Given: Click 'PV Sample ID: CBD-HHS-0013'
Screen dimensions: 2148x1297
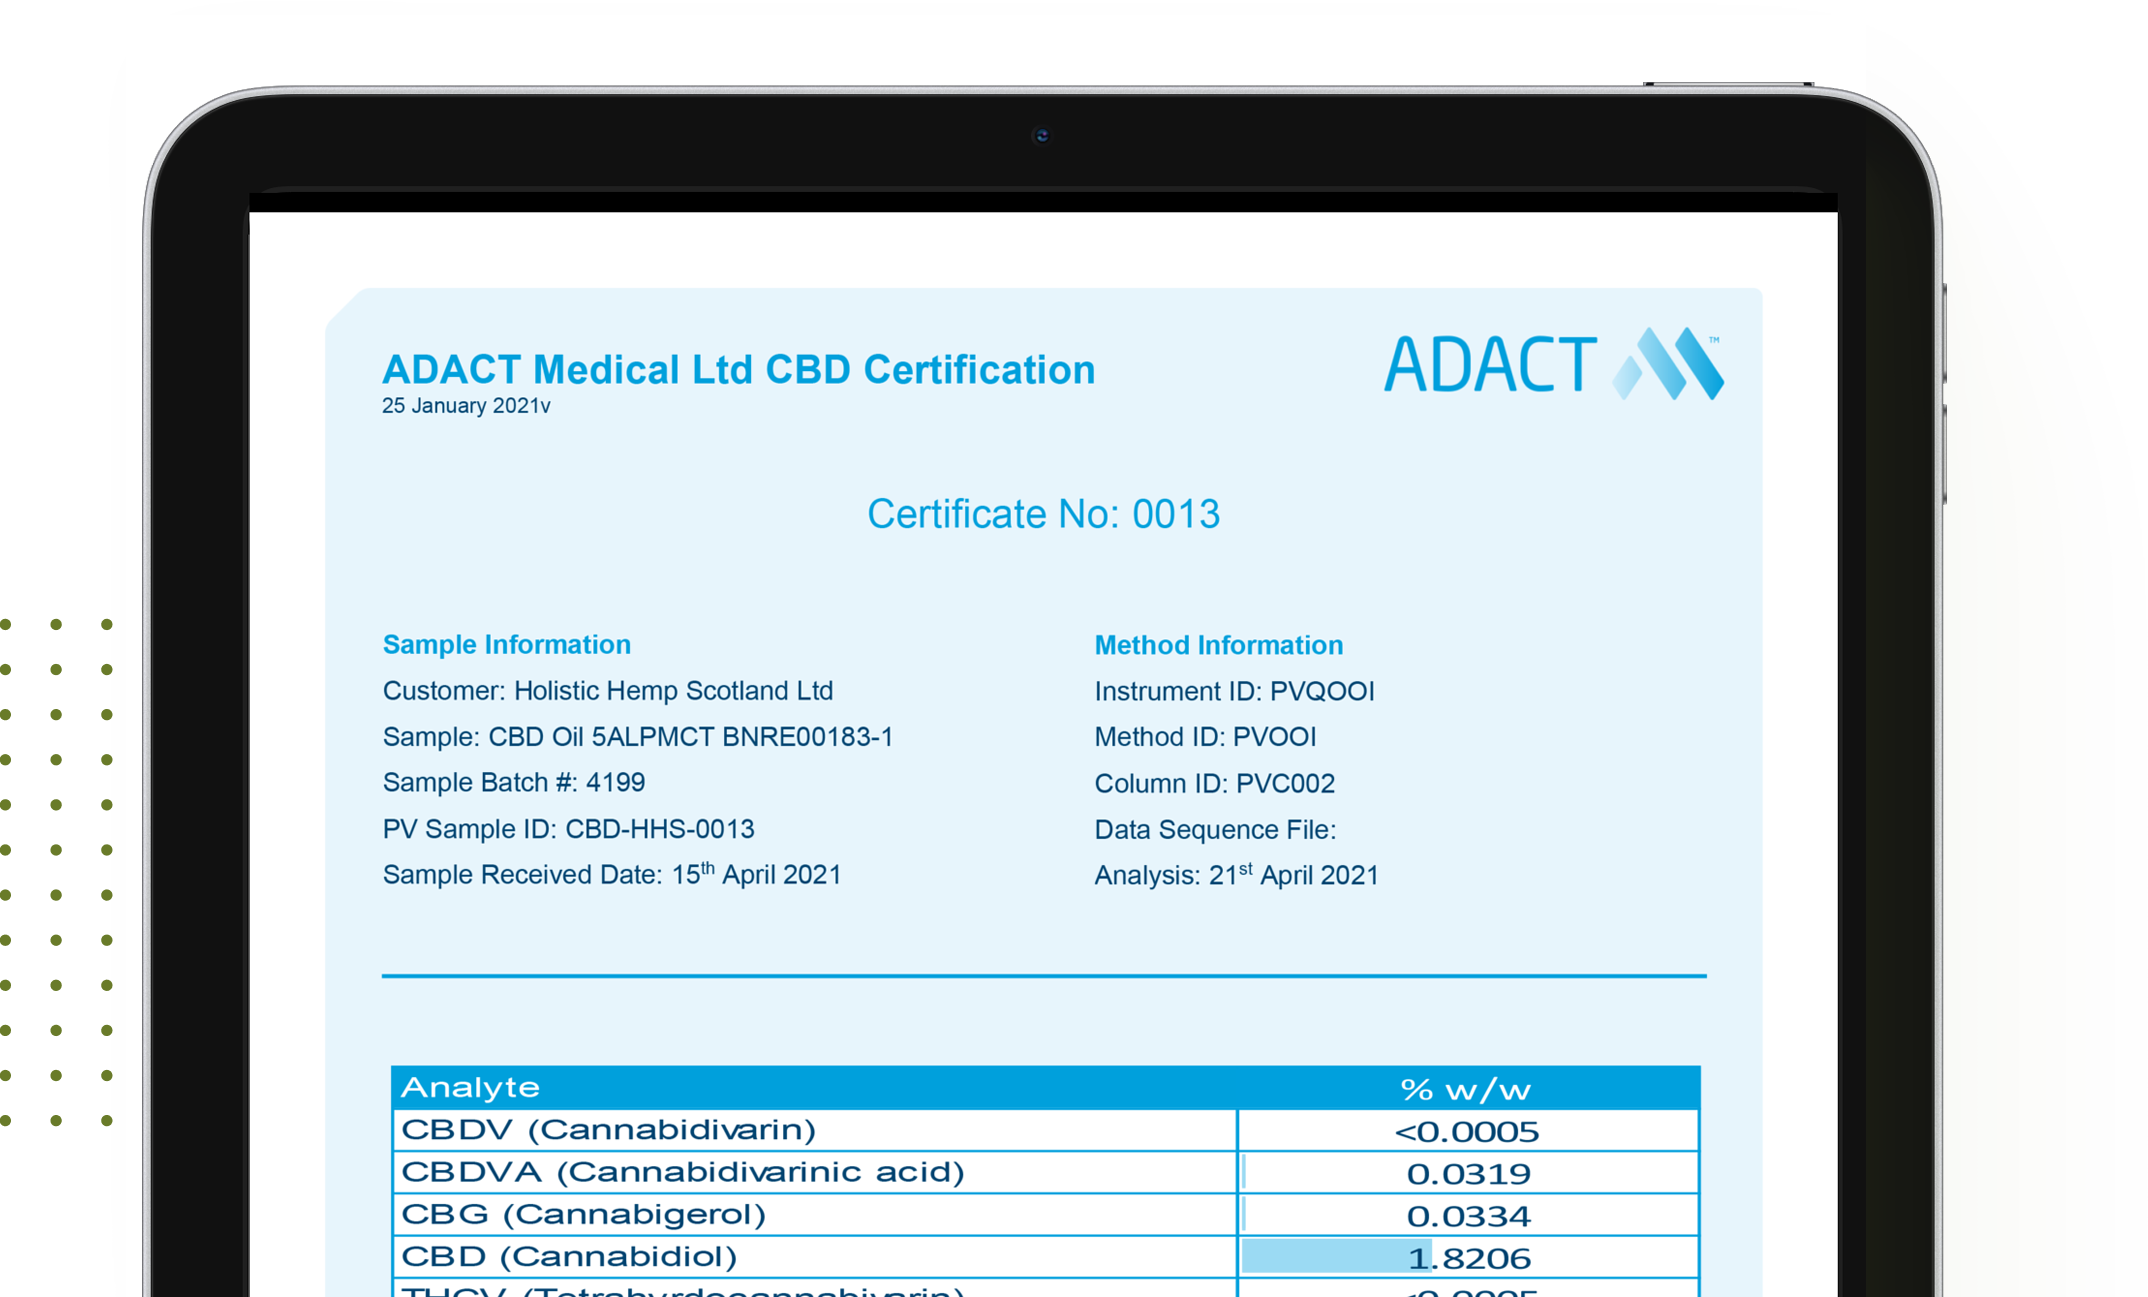Looking at the screenshot, I should [x=569, y=829].
